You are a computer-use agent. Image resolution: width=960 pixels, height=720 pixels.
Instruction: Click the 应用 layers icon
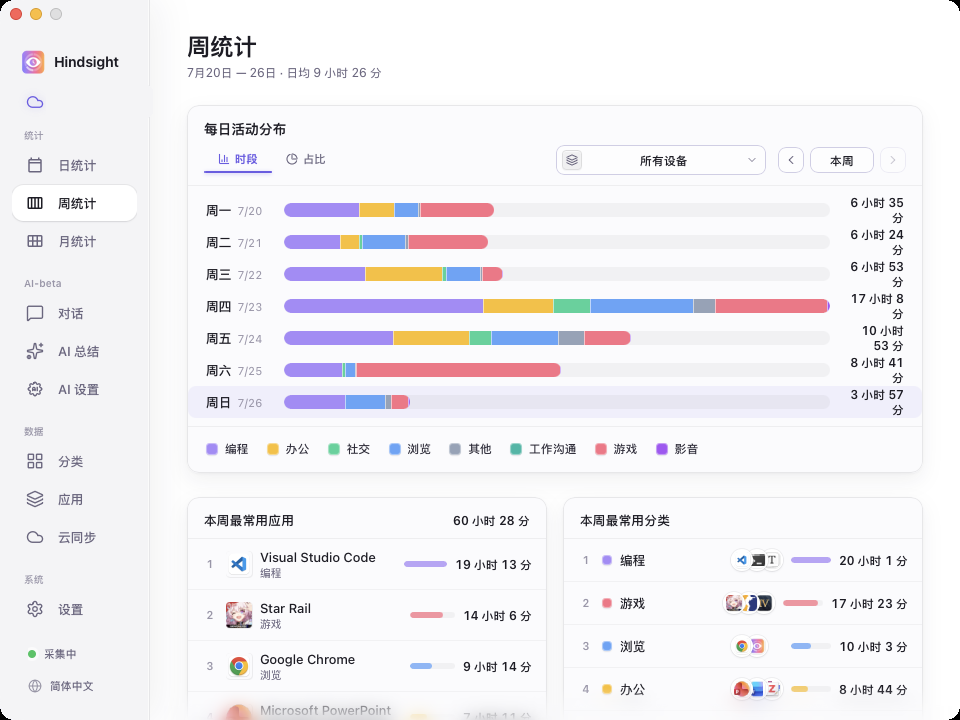click(x=35, y=500)
